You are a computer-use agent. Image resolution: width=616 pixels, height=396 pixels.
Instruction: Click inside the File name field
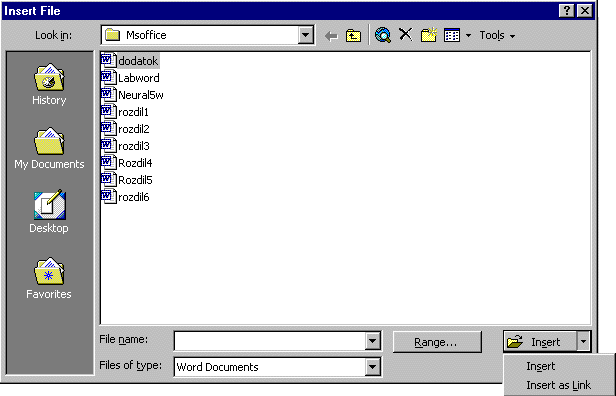click(270, 341)
